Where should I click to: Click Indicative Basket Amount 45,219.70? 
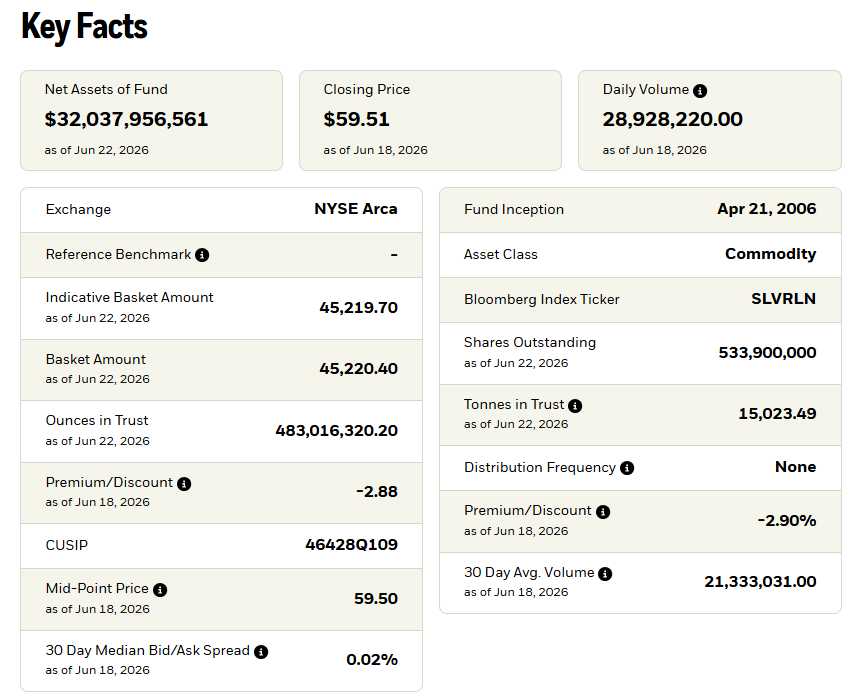click(x=358, y=308)
